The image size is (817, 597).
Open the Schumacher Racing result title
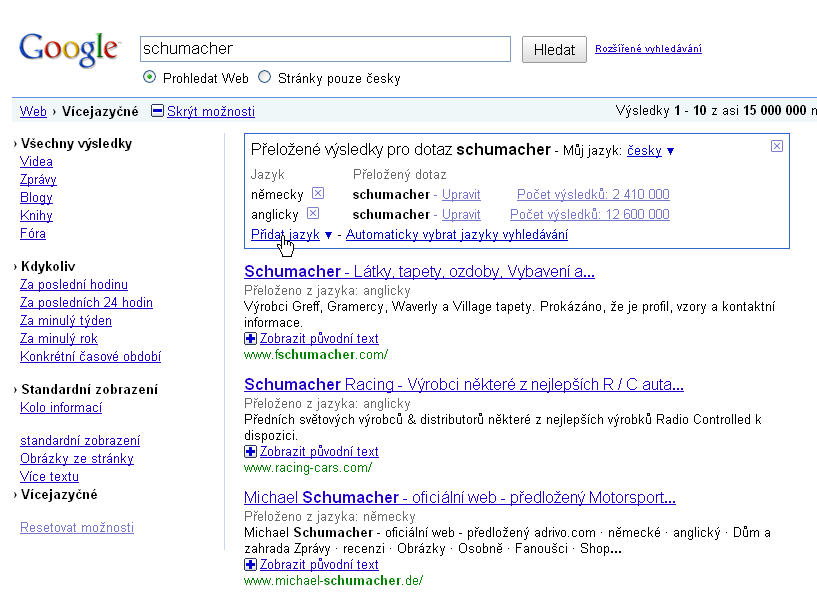[464, 384]
